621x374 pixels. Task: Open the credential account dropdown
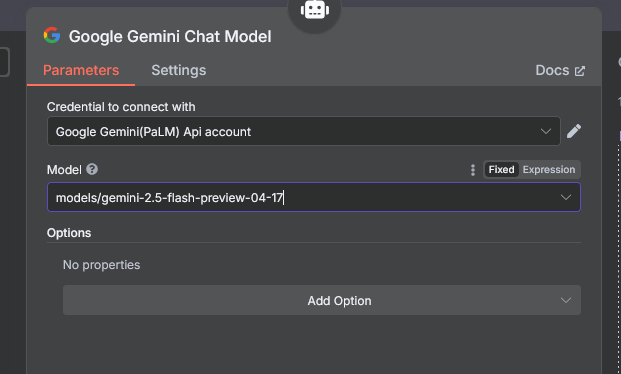(x=304, y=131)
